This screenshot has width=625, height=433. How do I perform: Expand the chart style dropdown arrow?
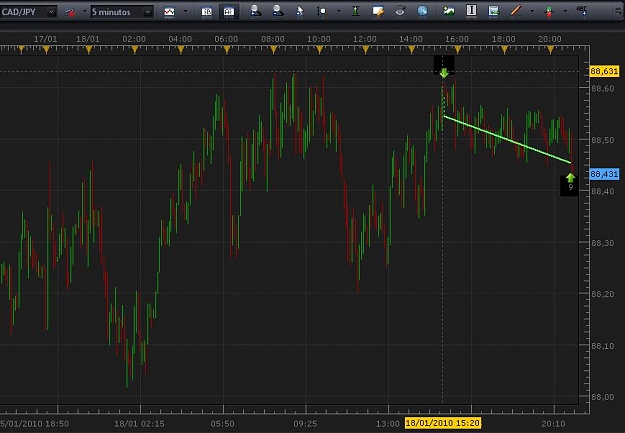(x=185, y=12)
